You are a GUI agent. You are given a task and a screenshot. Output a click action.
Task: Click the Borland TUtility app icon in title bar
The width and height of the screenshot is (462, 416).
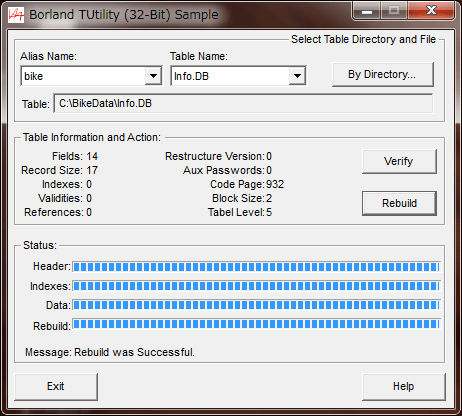16,14
